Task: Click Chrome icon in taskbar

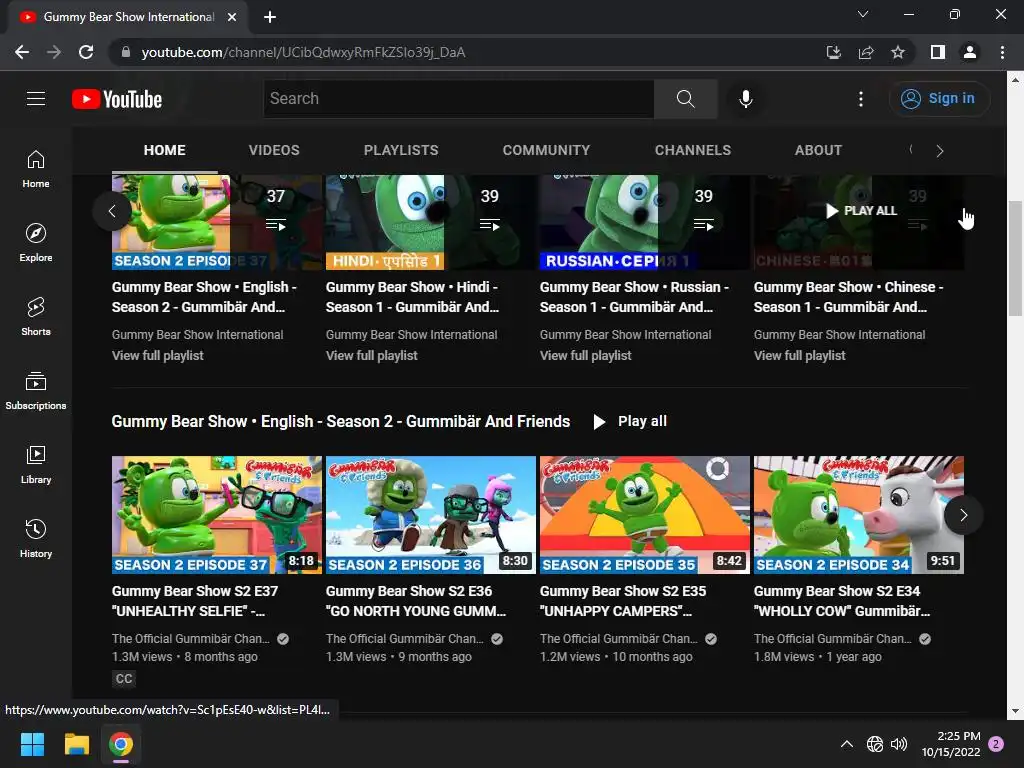Action: 121,744
